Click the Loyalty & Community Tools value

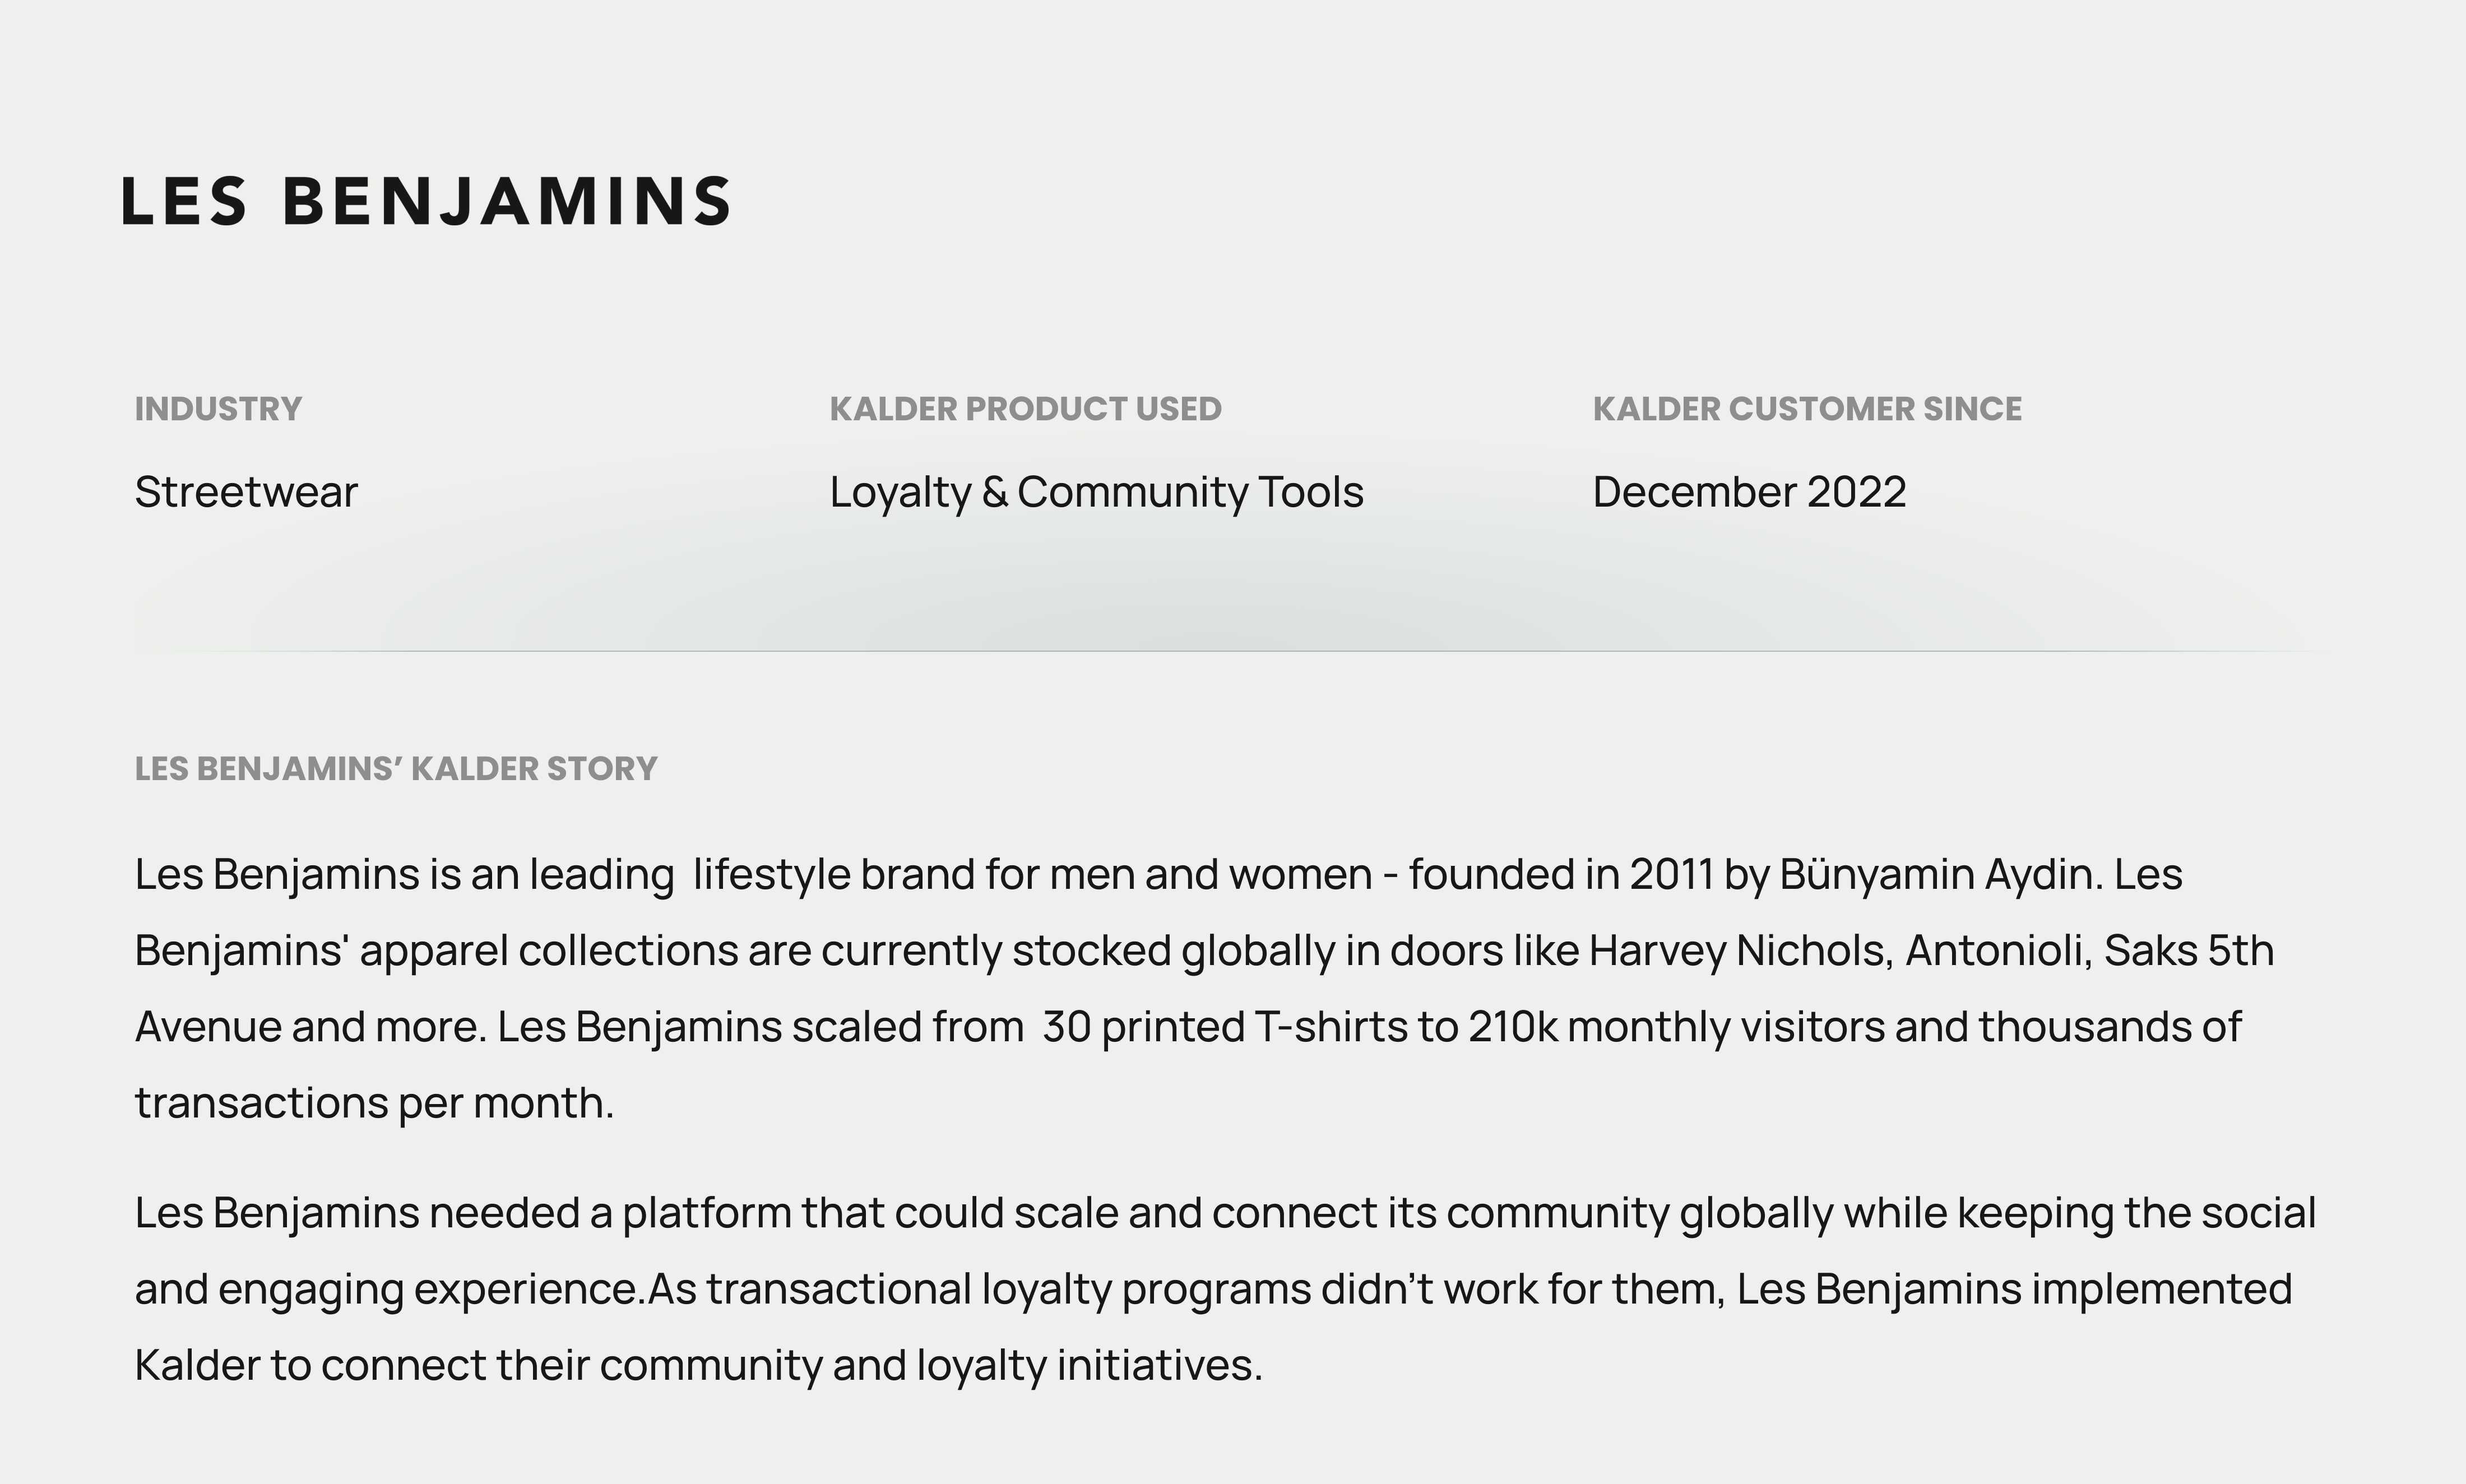(1096, 492)
